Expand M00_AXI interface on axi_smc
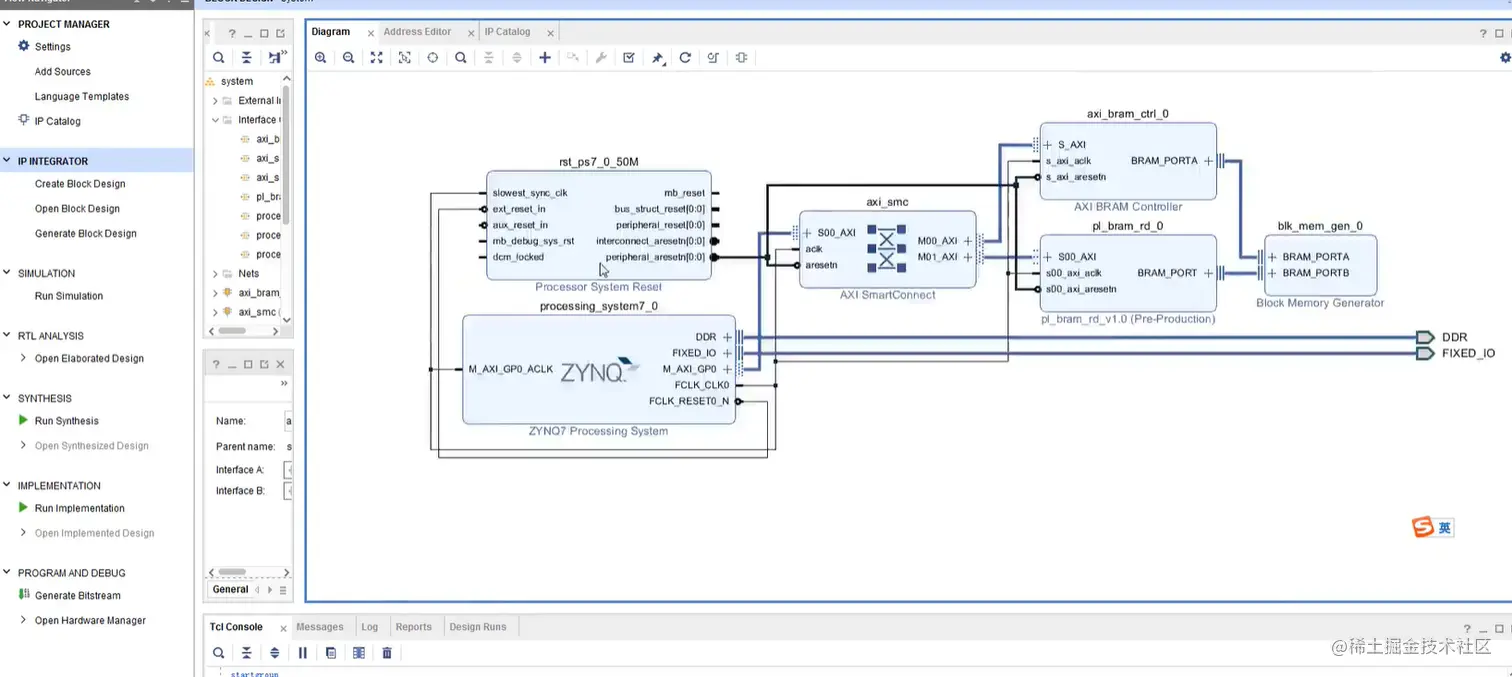Screen dimensions: 1512x677 (967, 241)
